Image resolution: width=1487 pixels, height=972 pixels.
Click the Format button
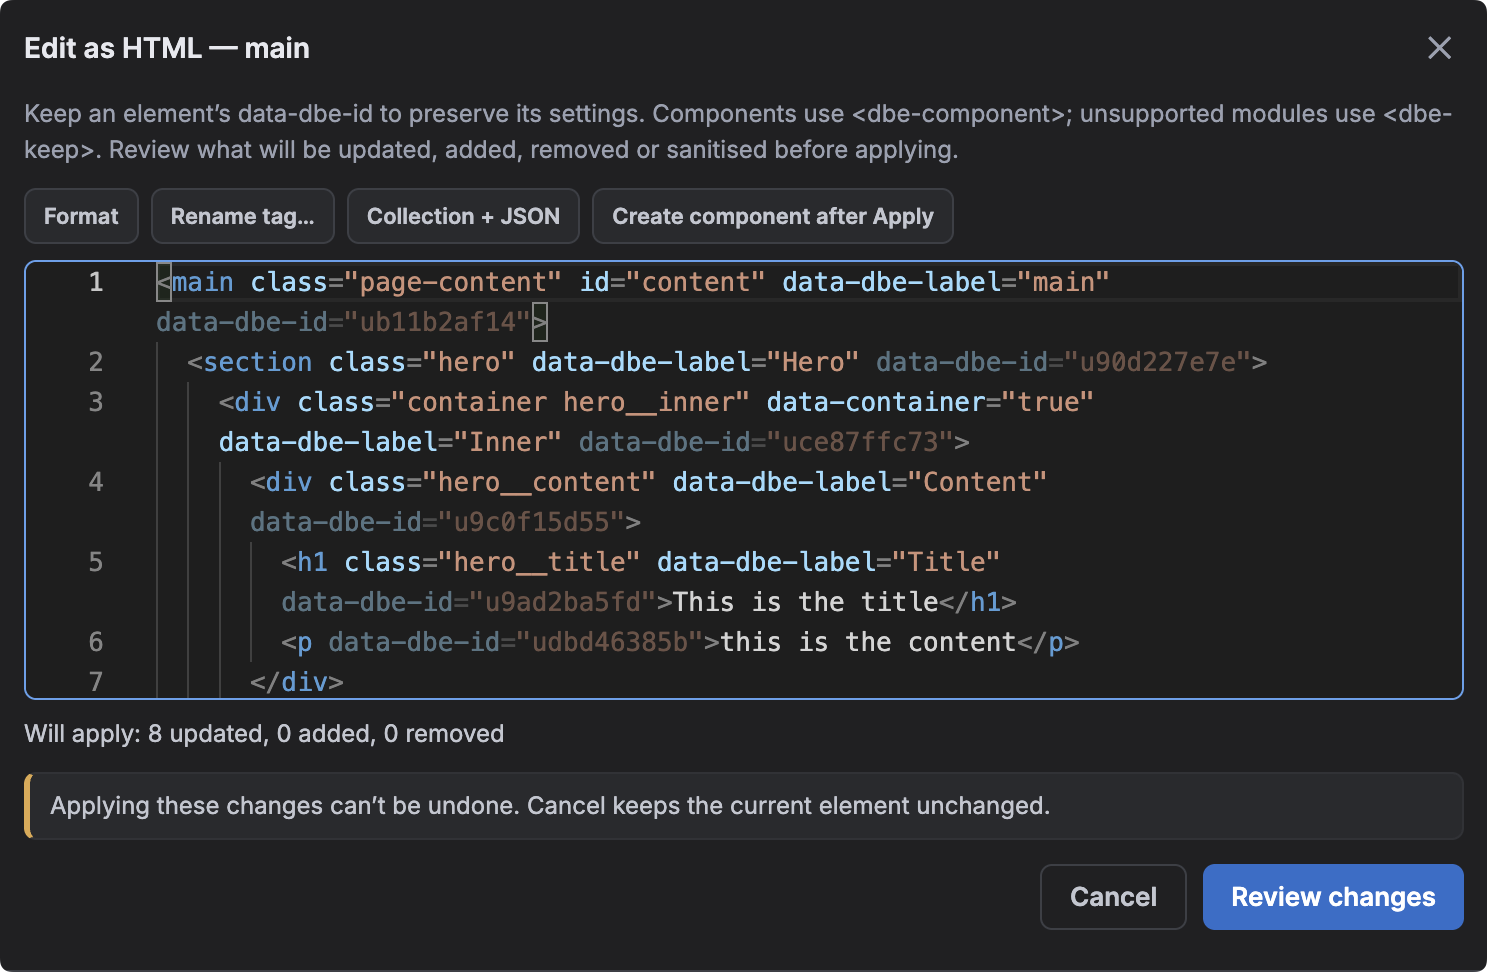[x=81, y=216]
